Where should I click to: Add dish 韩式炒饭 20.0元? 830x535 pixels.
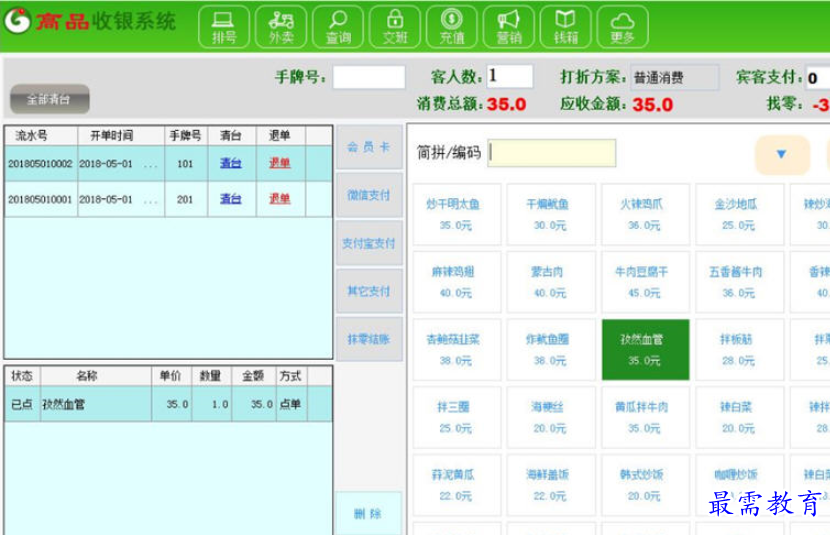645,485
